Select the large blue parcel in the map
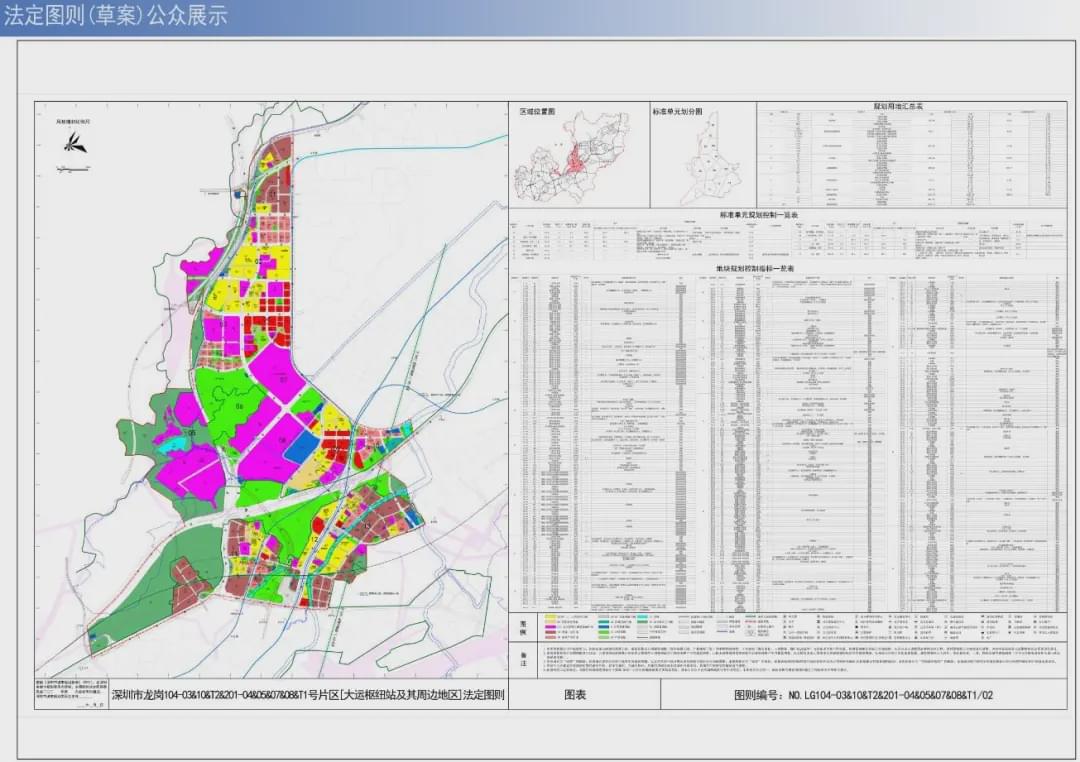The height and width of the screenshot is (762, 1080). pos(303,446)
